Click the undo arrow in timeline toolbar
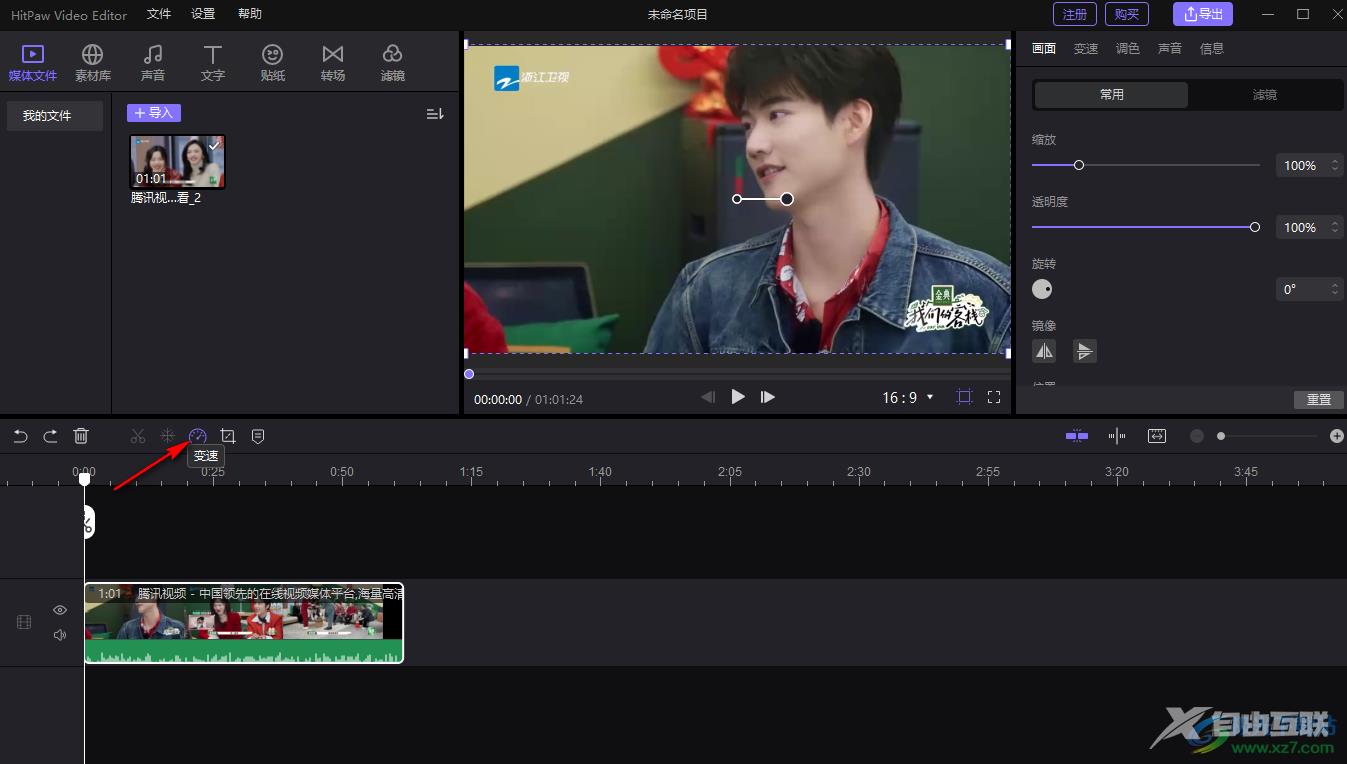The width and height of the screenshot is (1347, 764). 21,436
